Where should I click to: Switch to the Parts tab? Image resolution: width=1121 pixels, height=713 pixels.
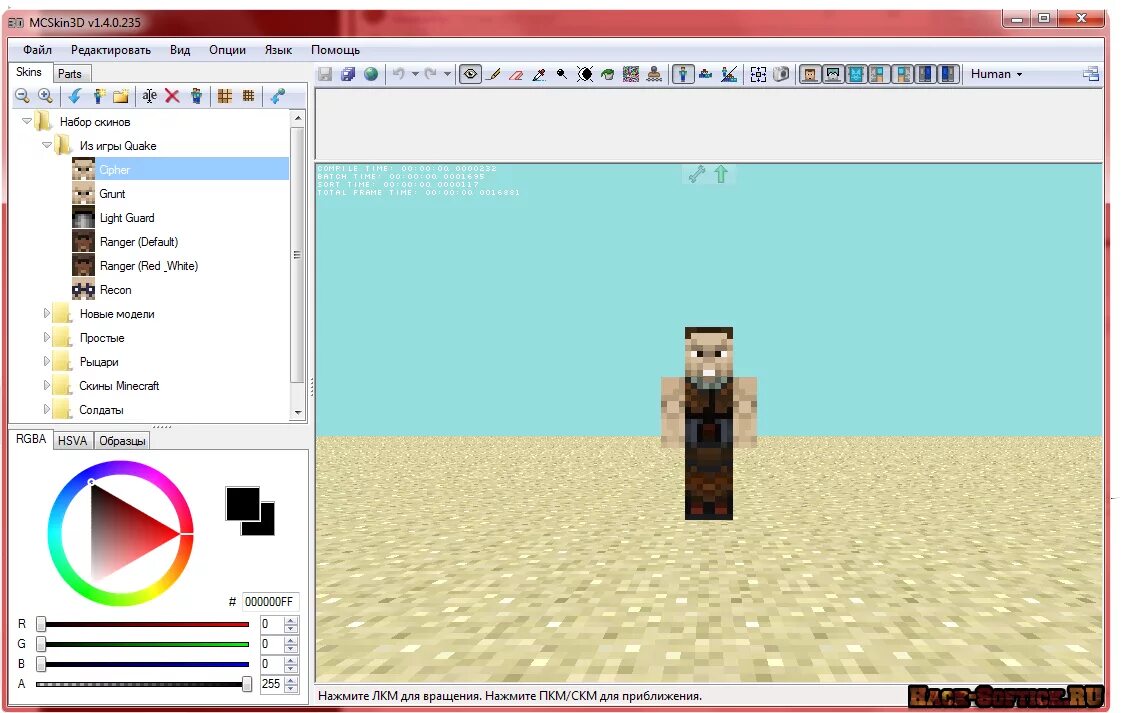[x=70, y=74]
